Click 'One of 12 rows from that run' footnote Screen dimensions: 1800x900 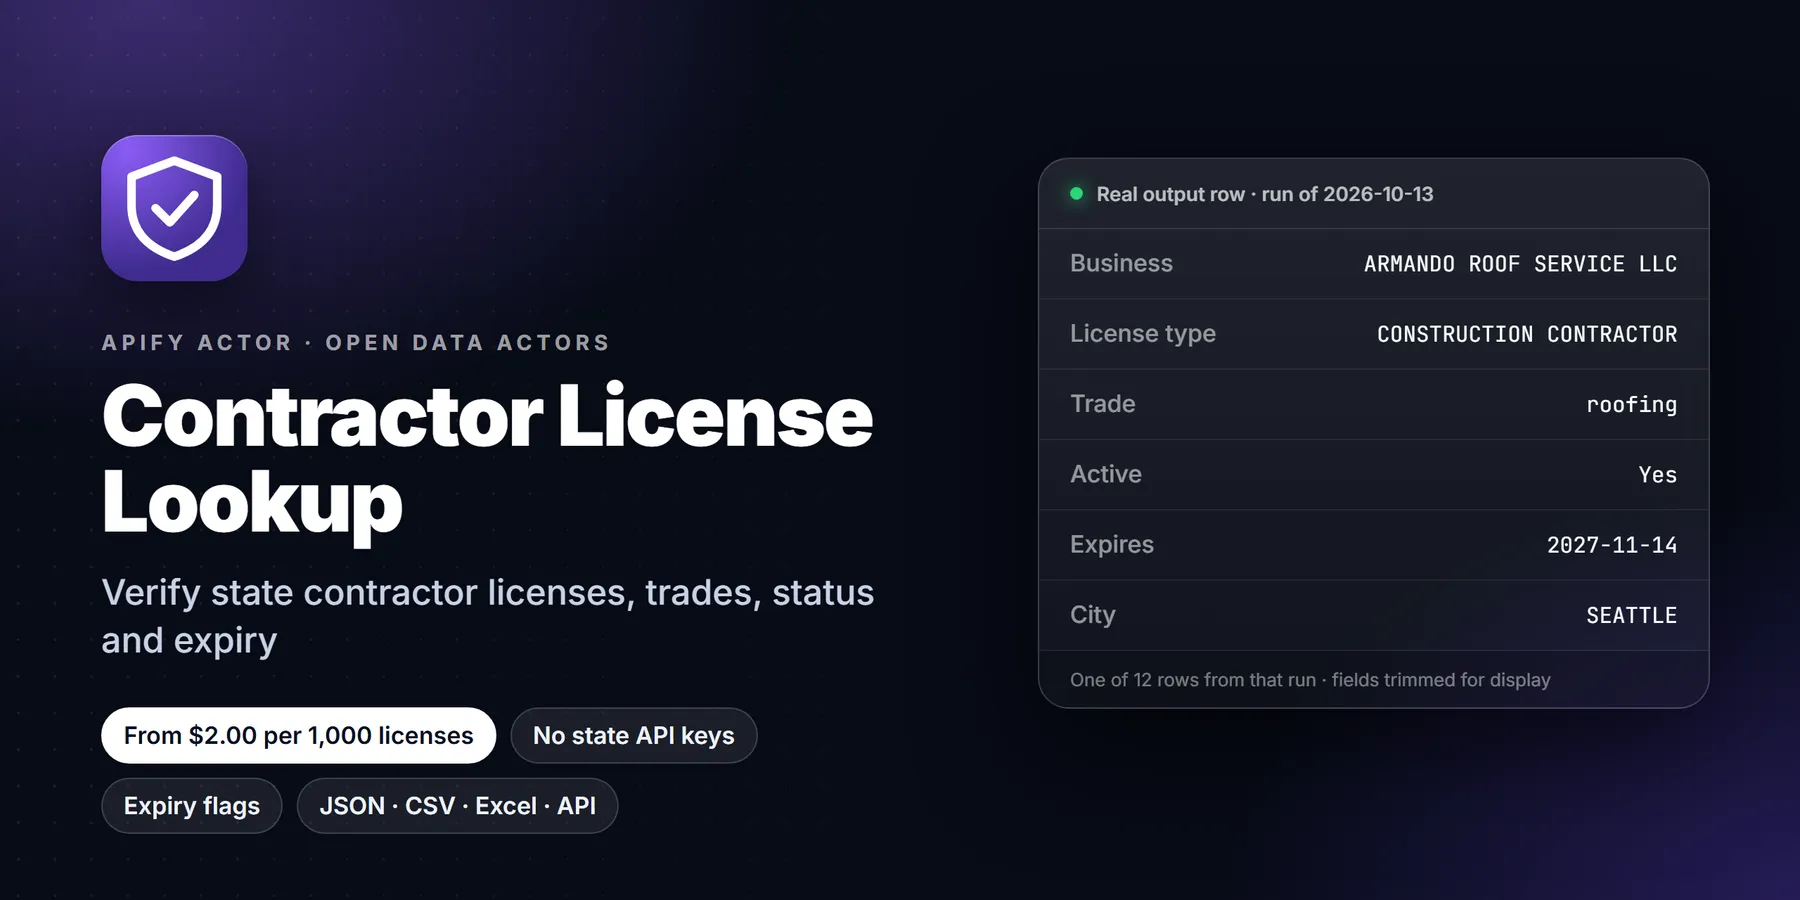[x=1310, y=680]
